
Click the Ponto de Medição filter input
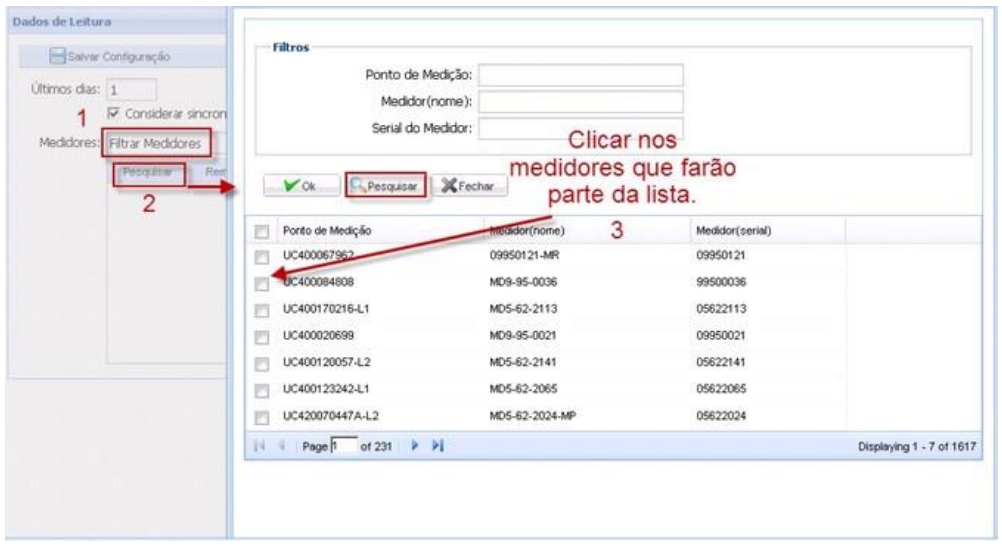[x=581, y=76]
